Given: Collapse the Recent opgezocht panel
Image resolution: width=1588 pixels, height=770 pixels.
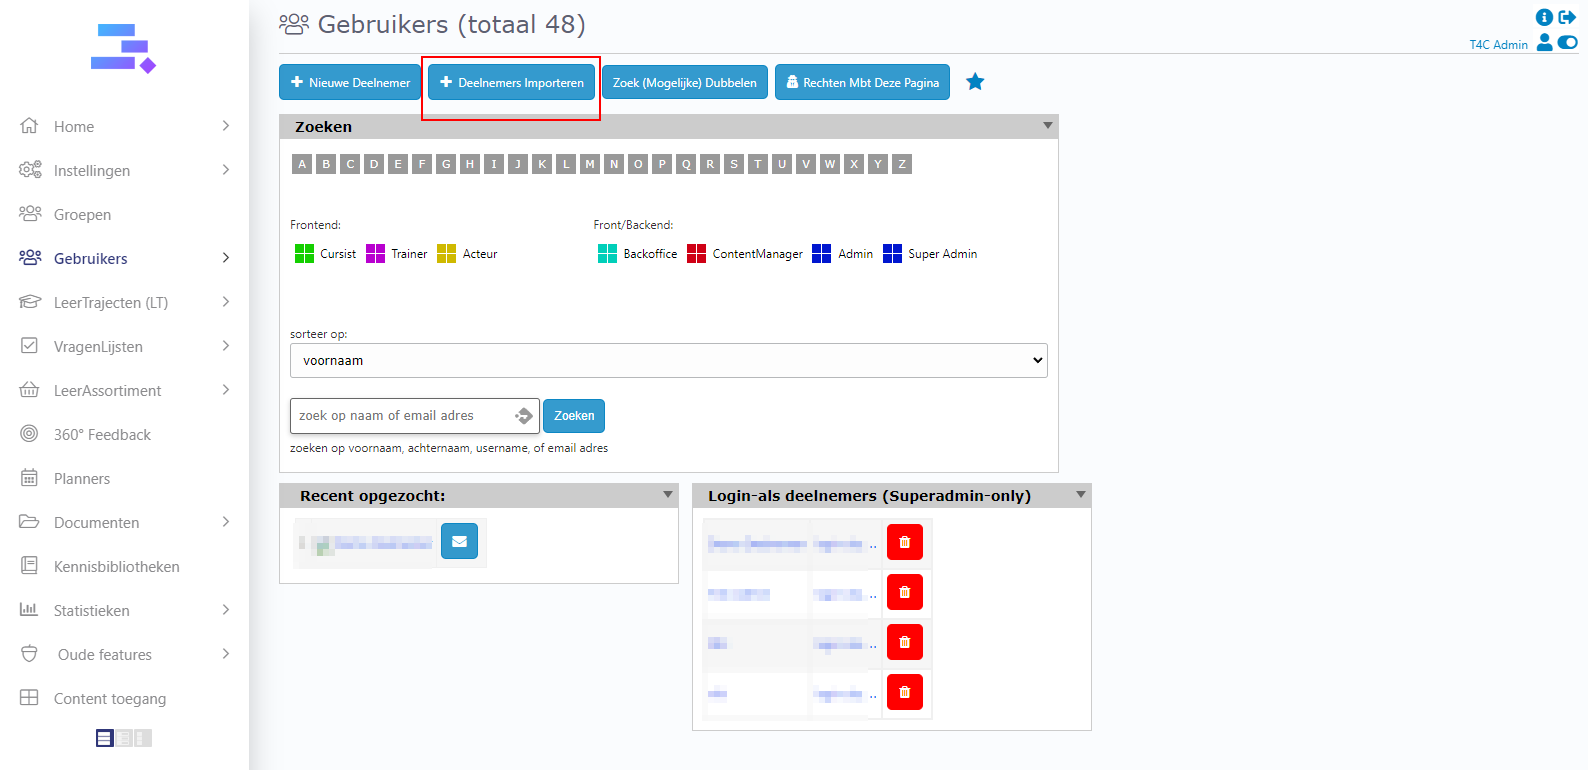Looking at the screenshot, I should click(667, 495).
